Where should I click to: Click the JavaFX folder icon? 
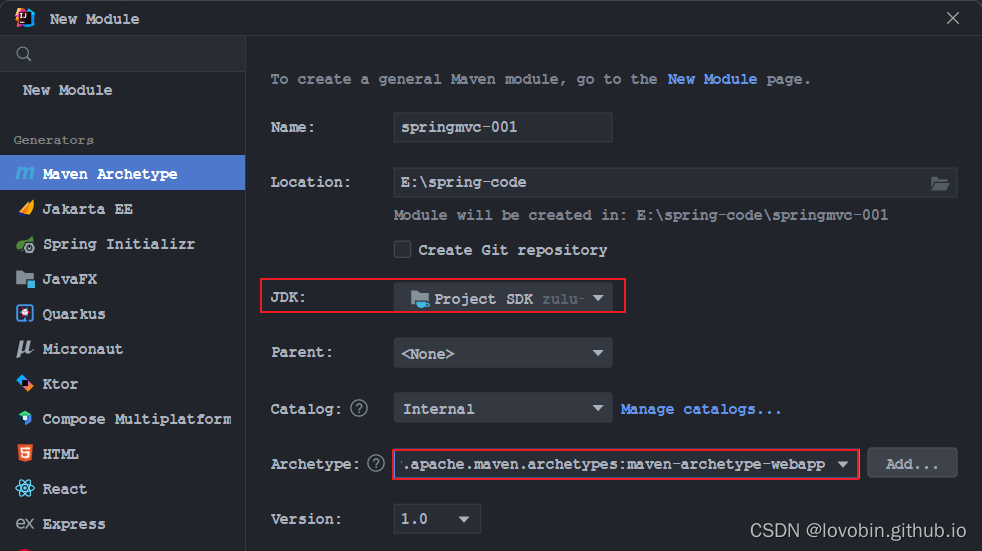point(25,279)
